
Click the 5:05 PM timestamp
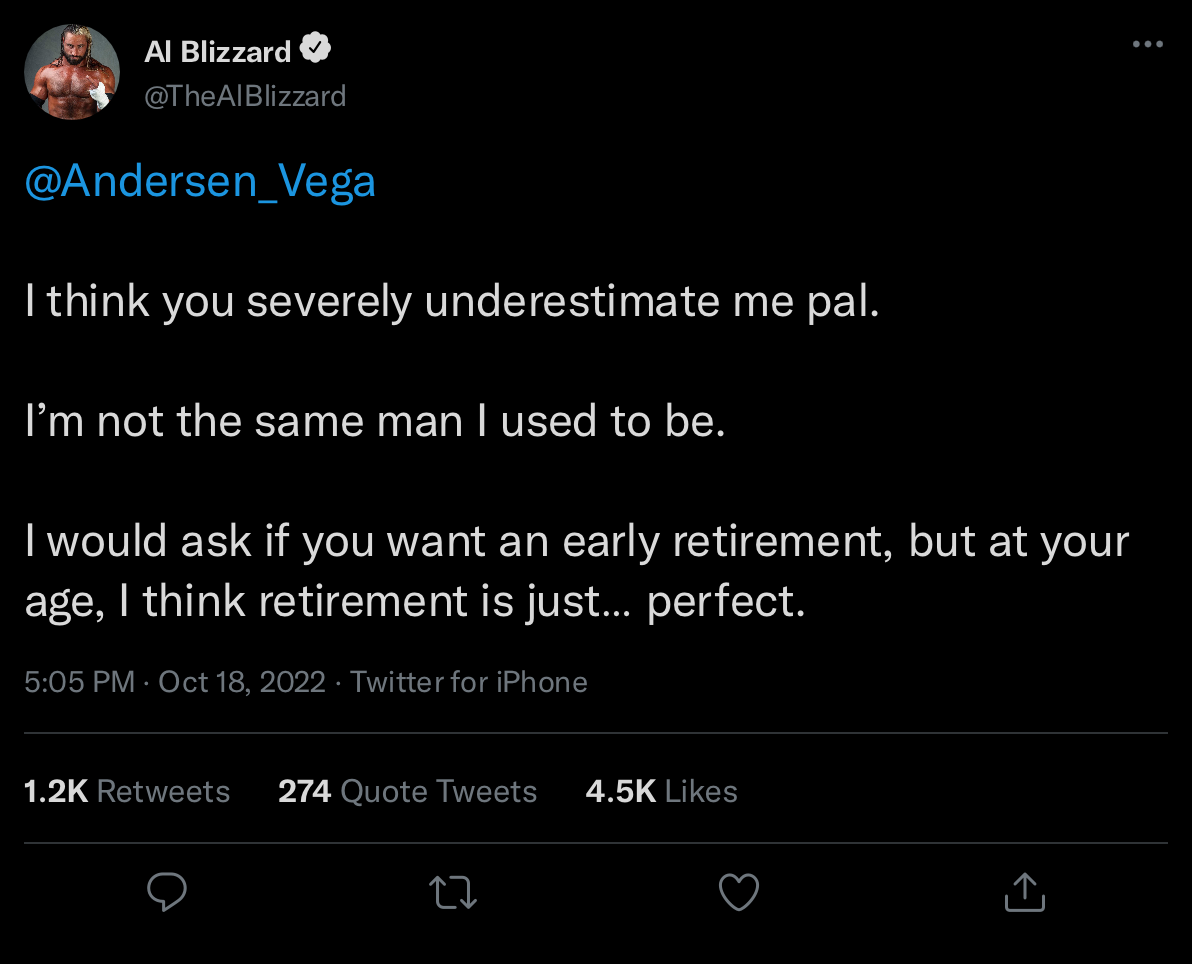pyautogui.click(x=79, y=682)
